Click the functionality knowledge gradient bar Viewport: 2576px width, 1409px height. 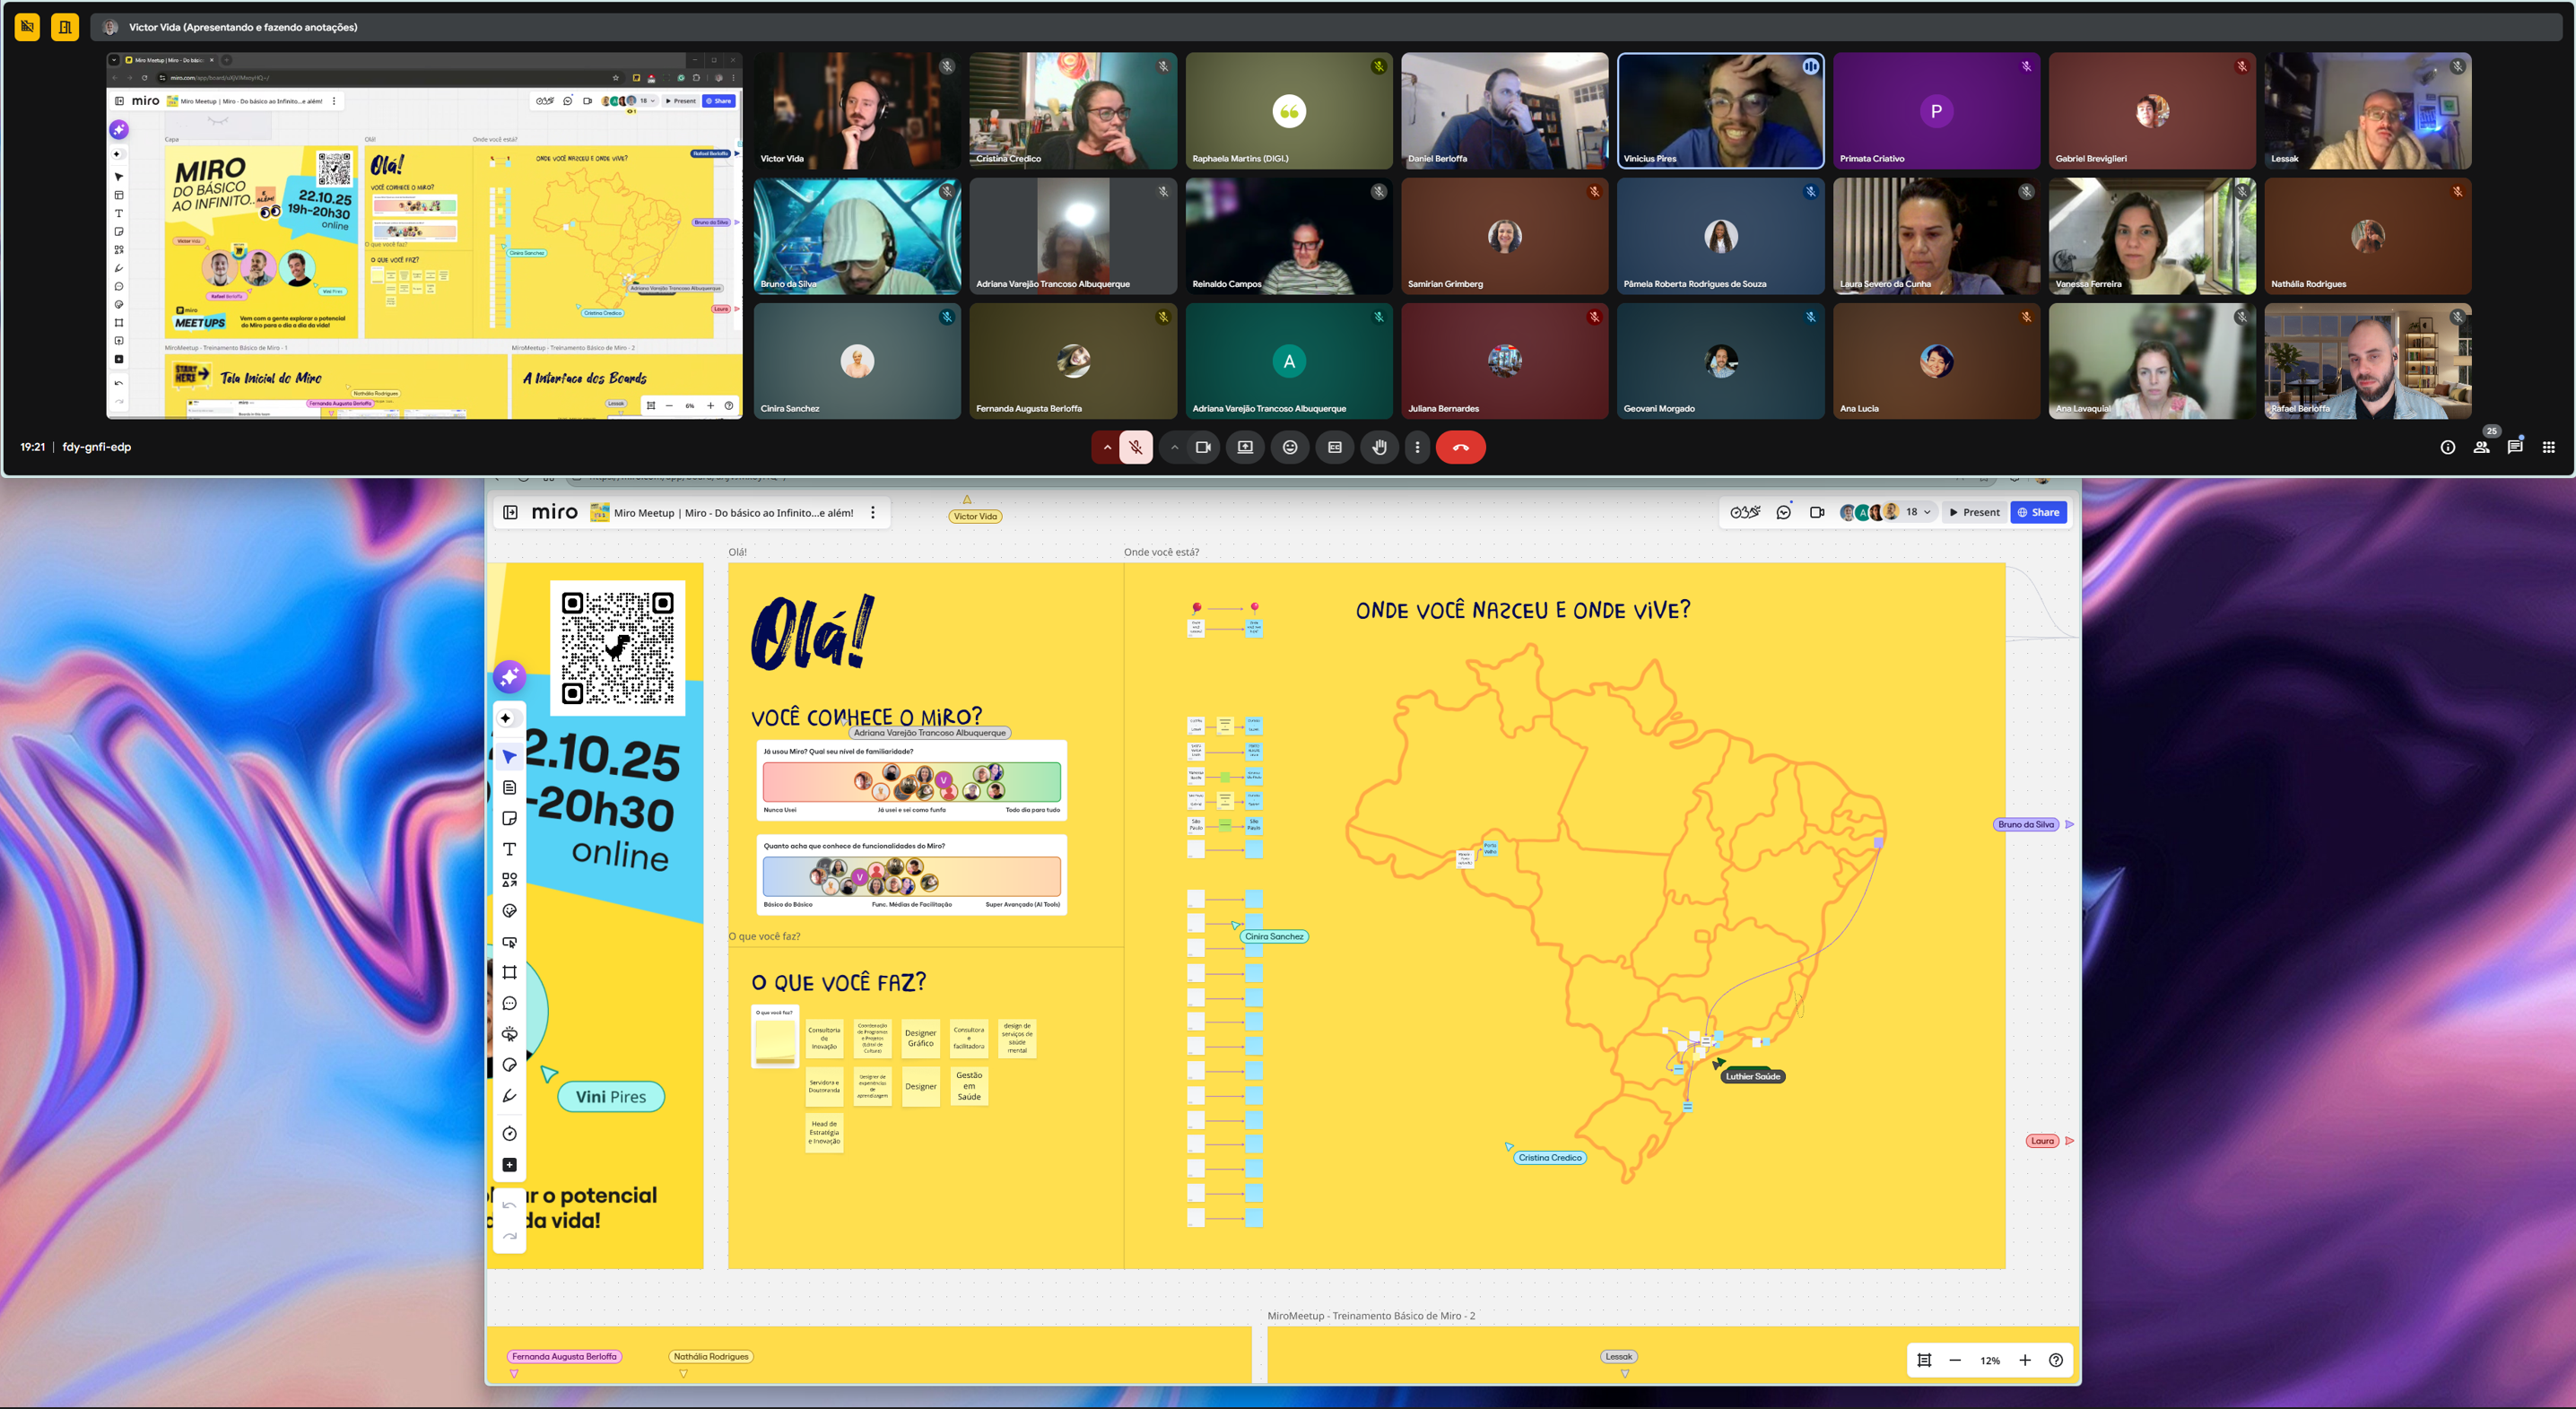(x=911, y=877)
